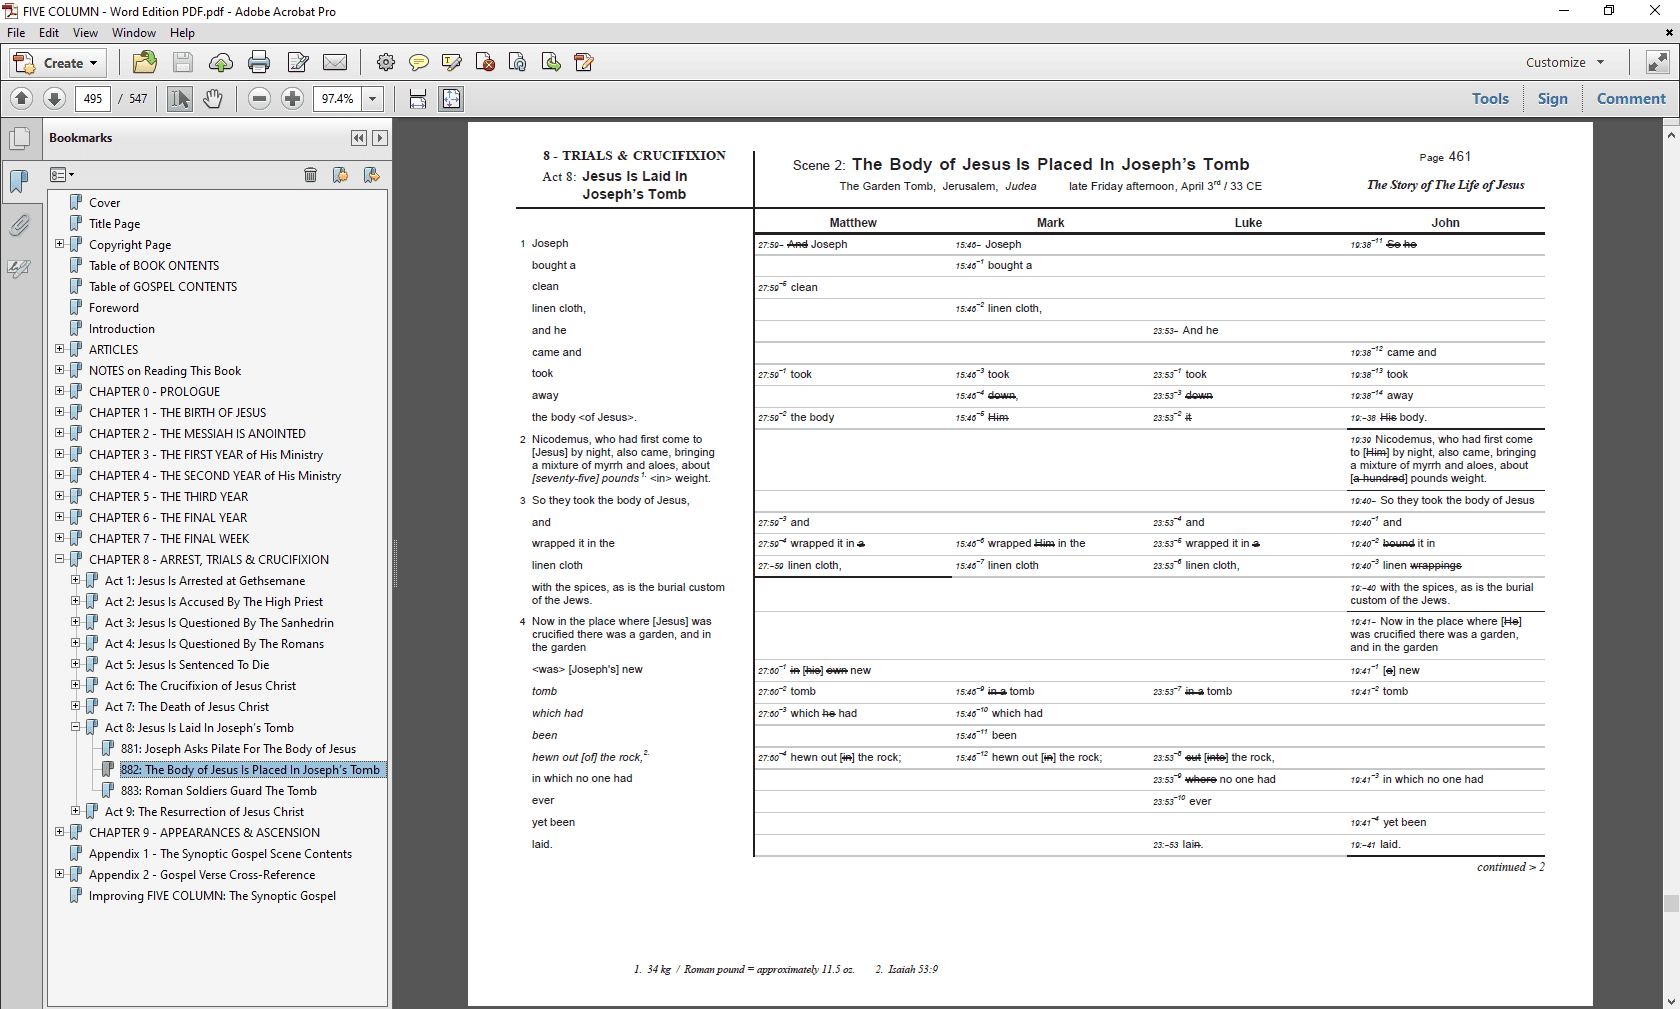This screenshot has height=1009, width=1680.
Task: Open the Help menu
Action: [182, 33]
